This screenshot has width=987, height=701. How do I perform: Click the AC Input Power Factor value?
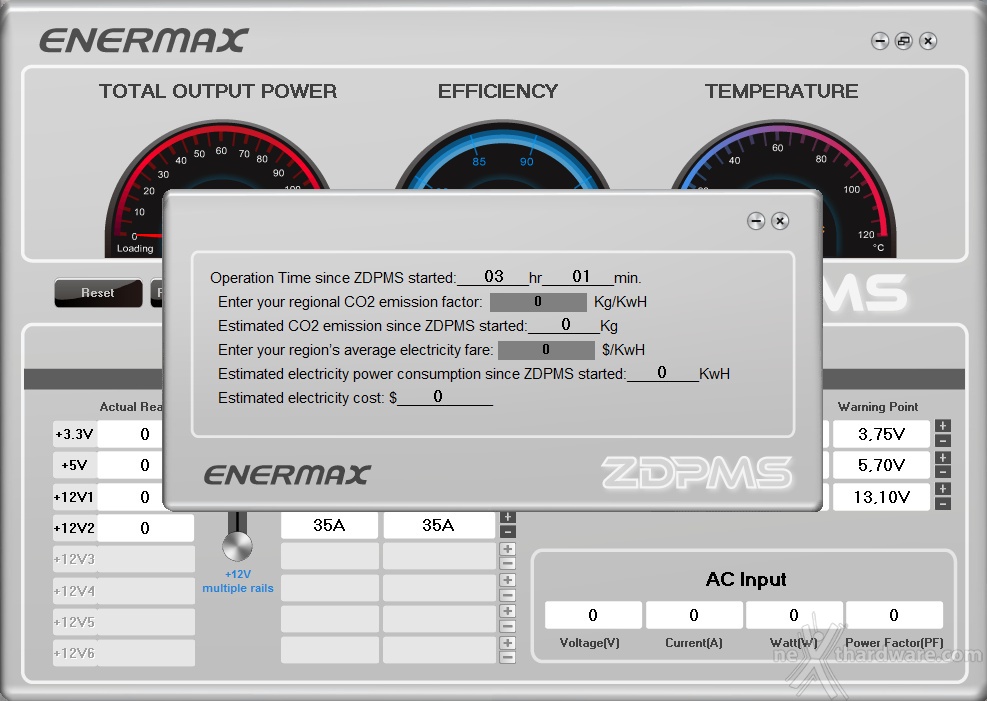894,615
